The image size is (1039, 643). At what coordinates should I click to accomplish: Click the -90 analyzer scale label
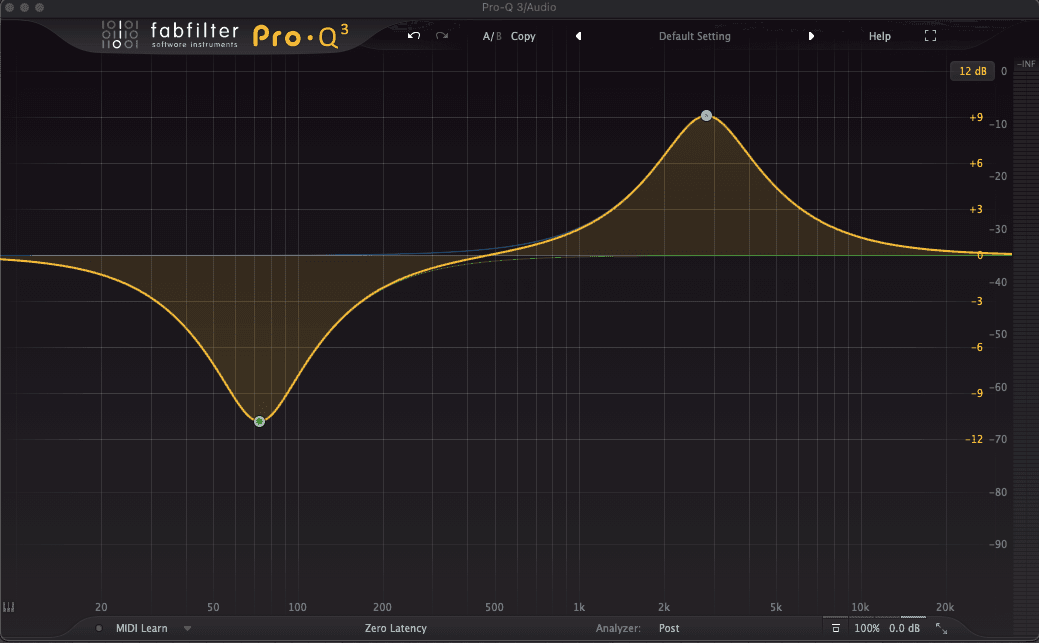click(x=998, y=544)
